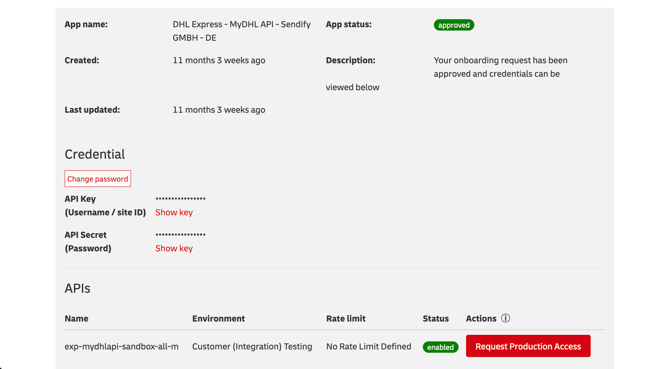Click the Actions column header label
Viewport: 670px width, 369px height.
pyautogui.click(x=481, y=319)
